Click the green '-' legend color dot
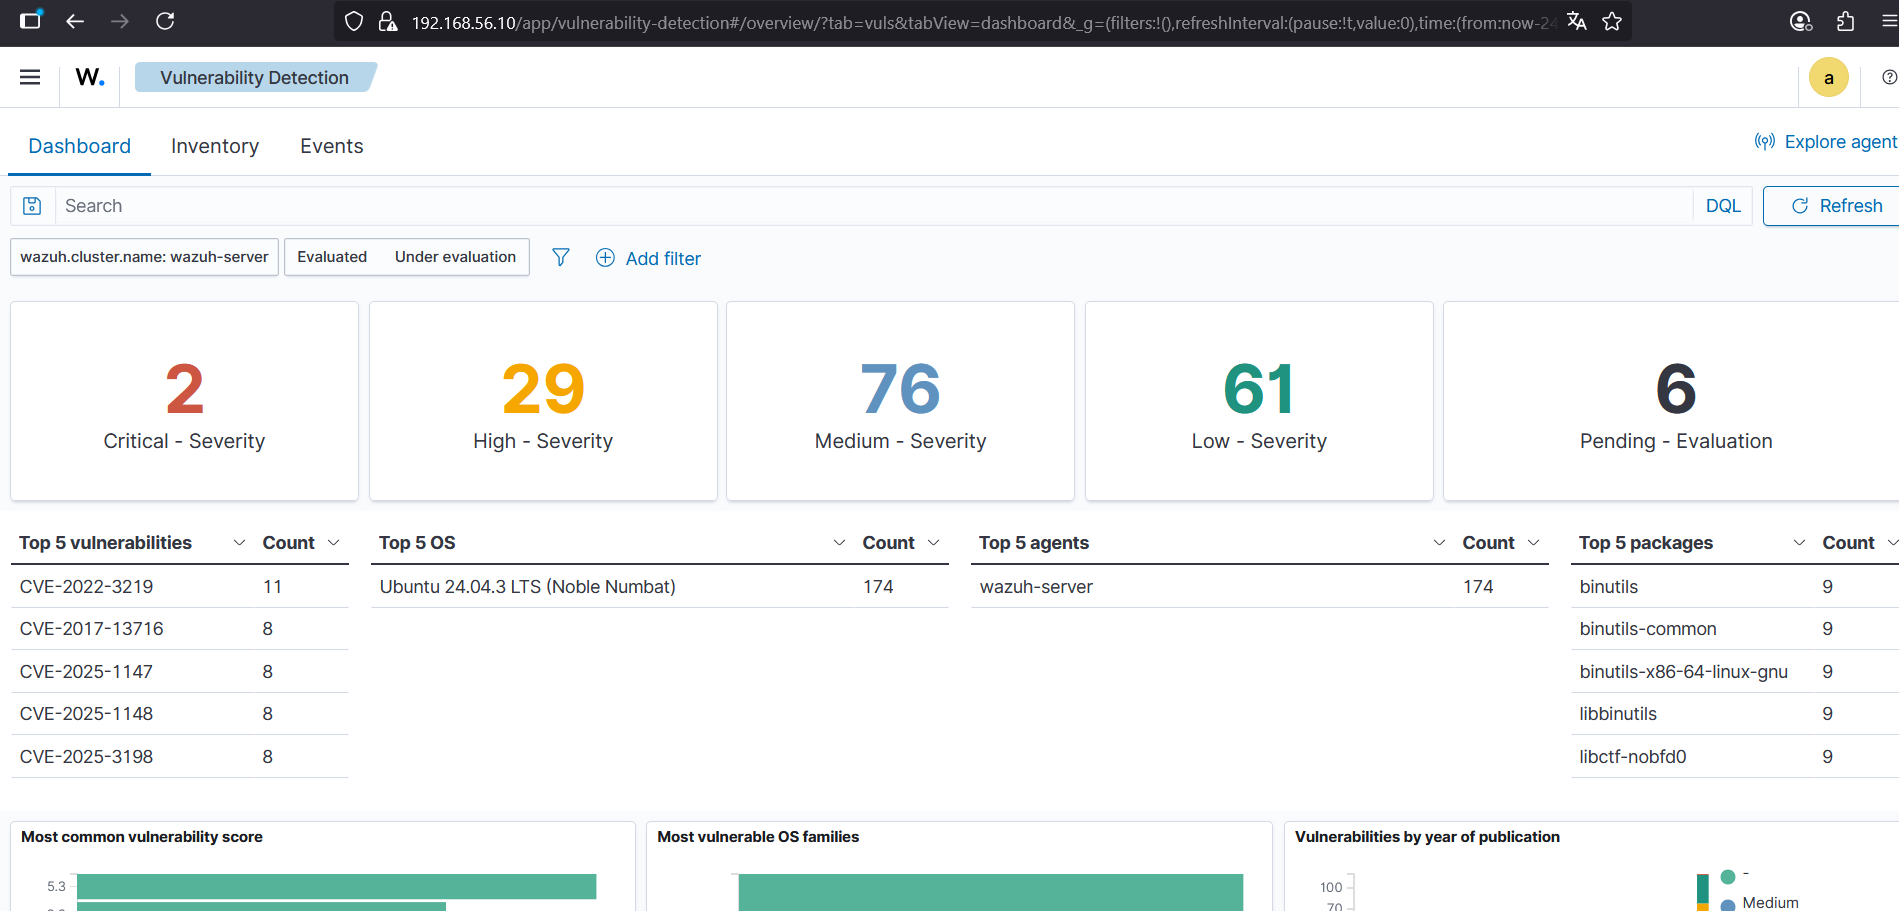 (1728, 877)
